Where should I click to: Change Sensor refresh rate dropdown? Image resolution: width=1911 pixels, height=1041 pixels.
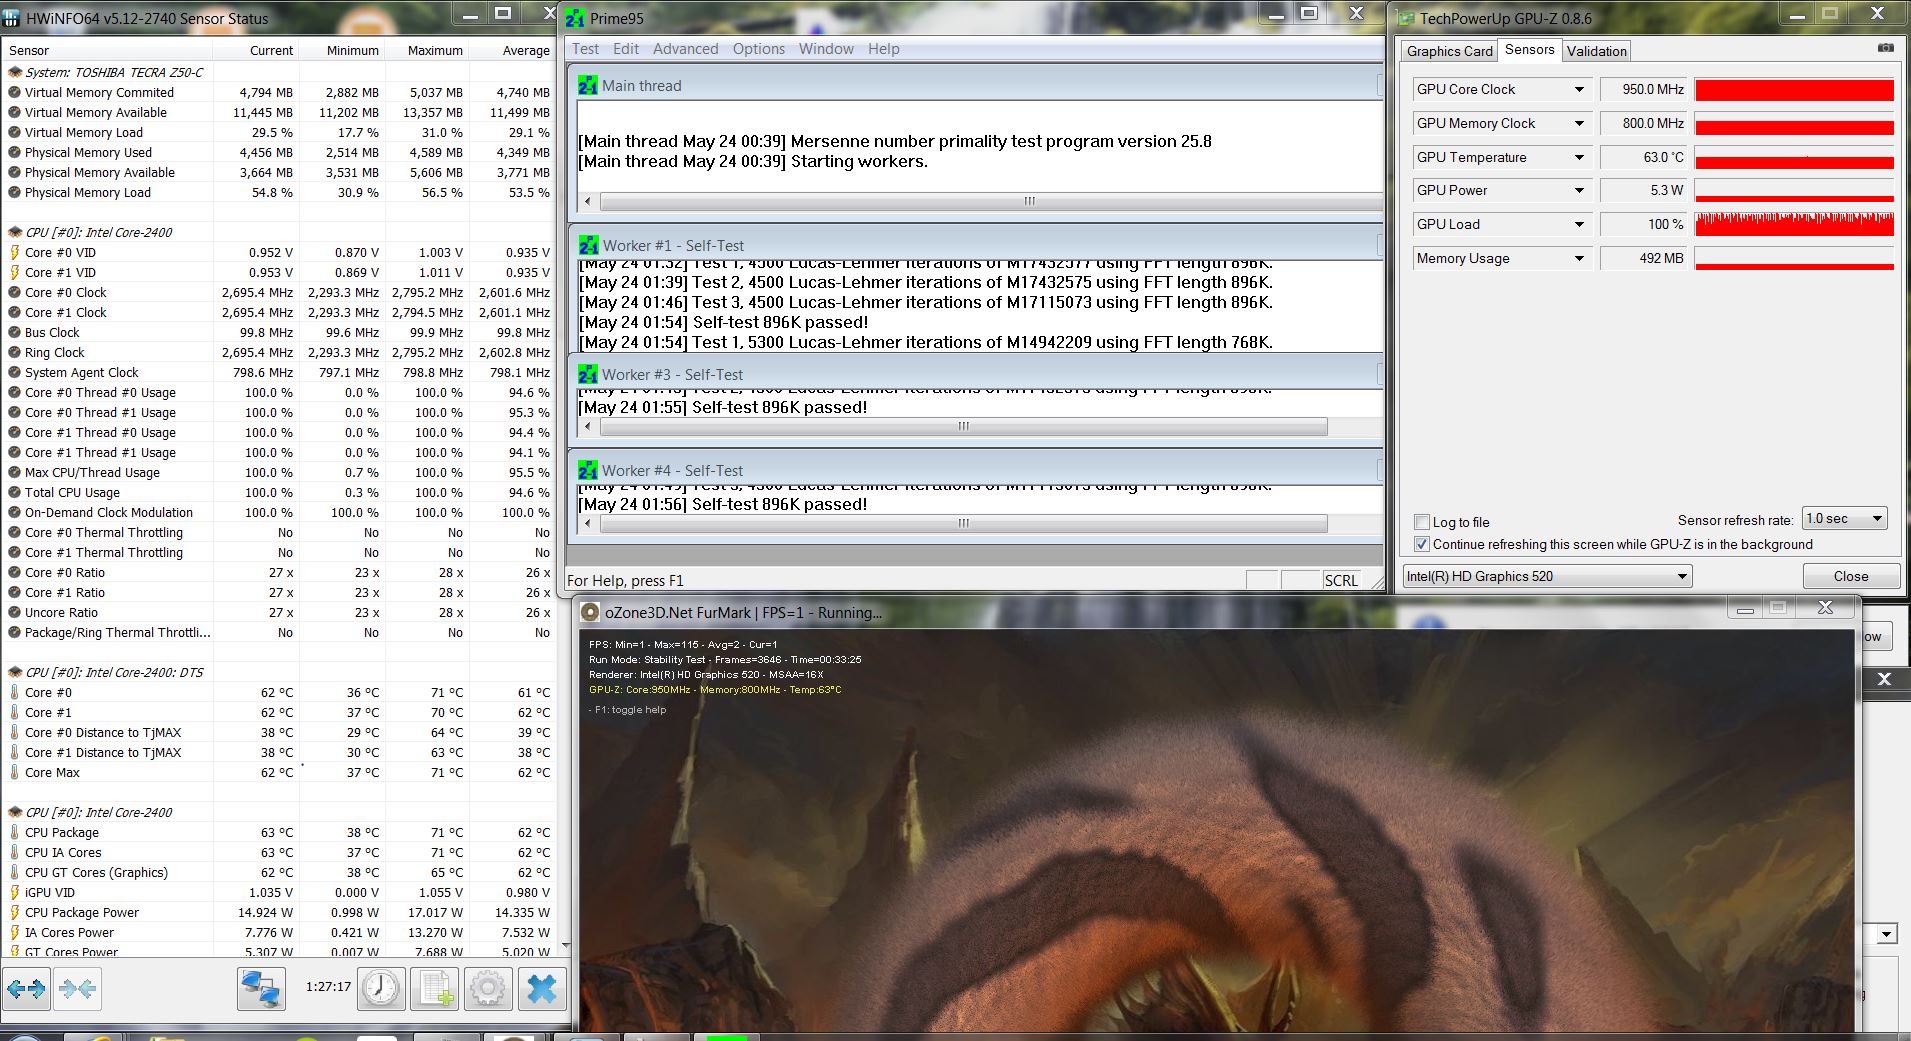click(1844, 518)
